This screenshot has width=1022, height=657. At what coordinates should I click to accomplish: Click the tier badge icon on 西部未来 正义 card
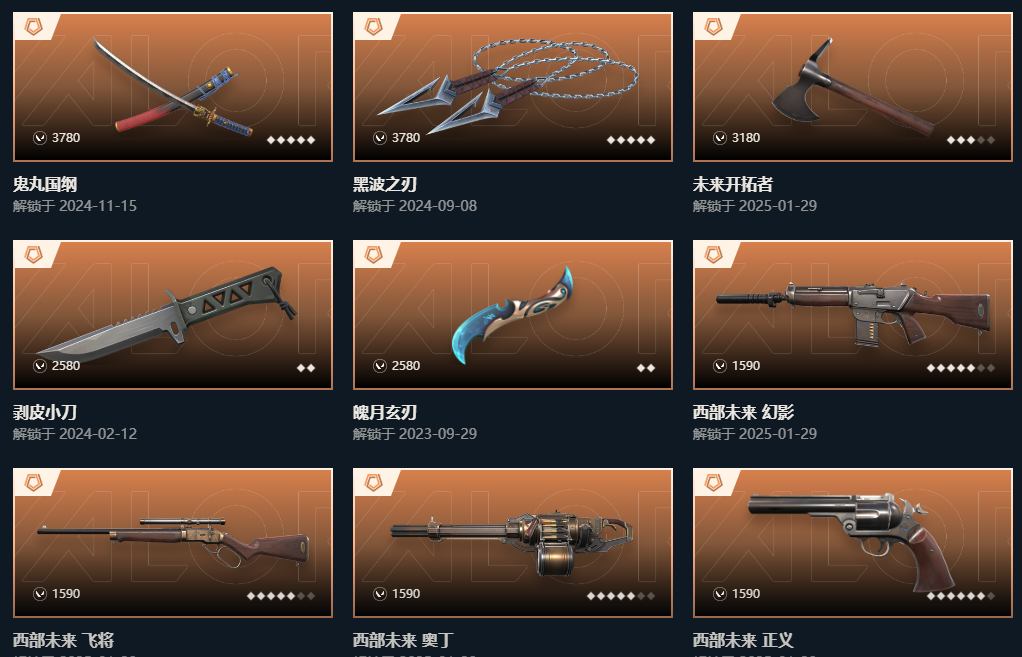pos(714,483)
